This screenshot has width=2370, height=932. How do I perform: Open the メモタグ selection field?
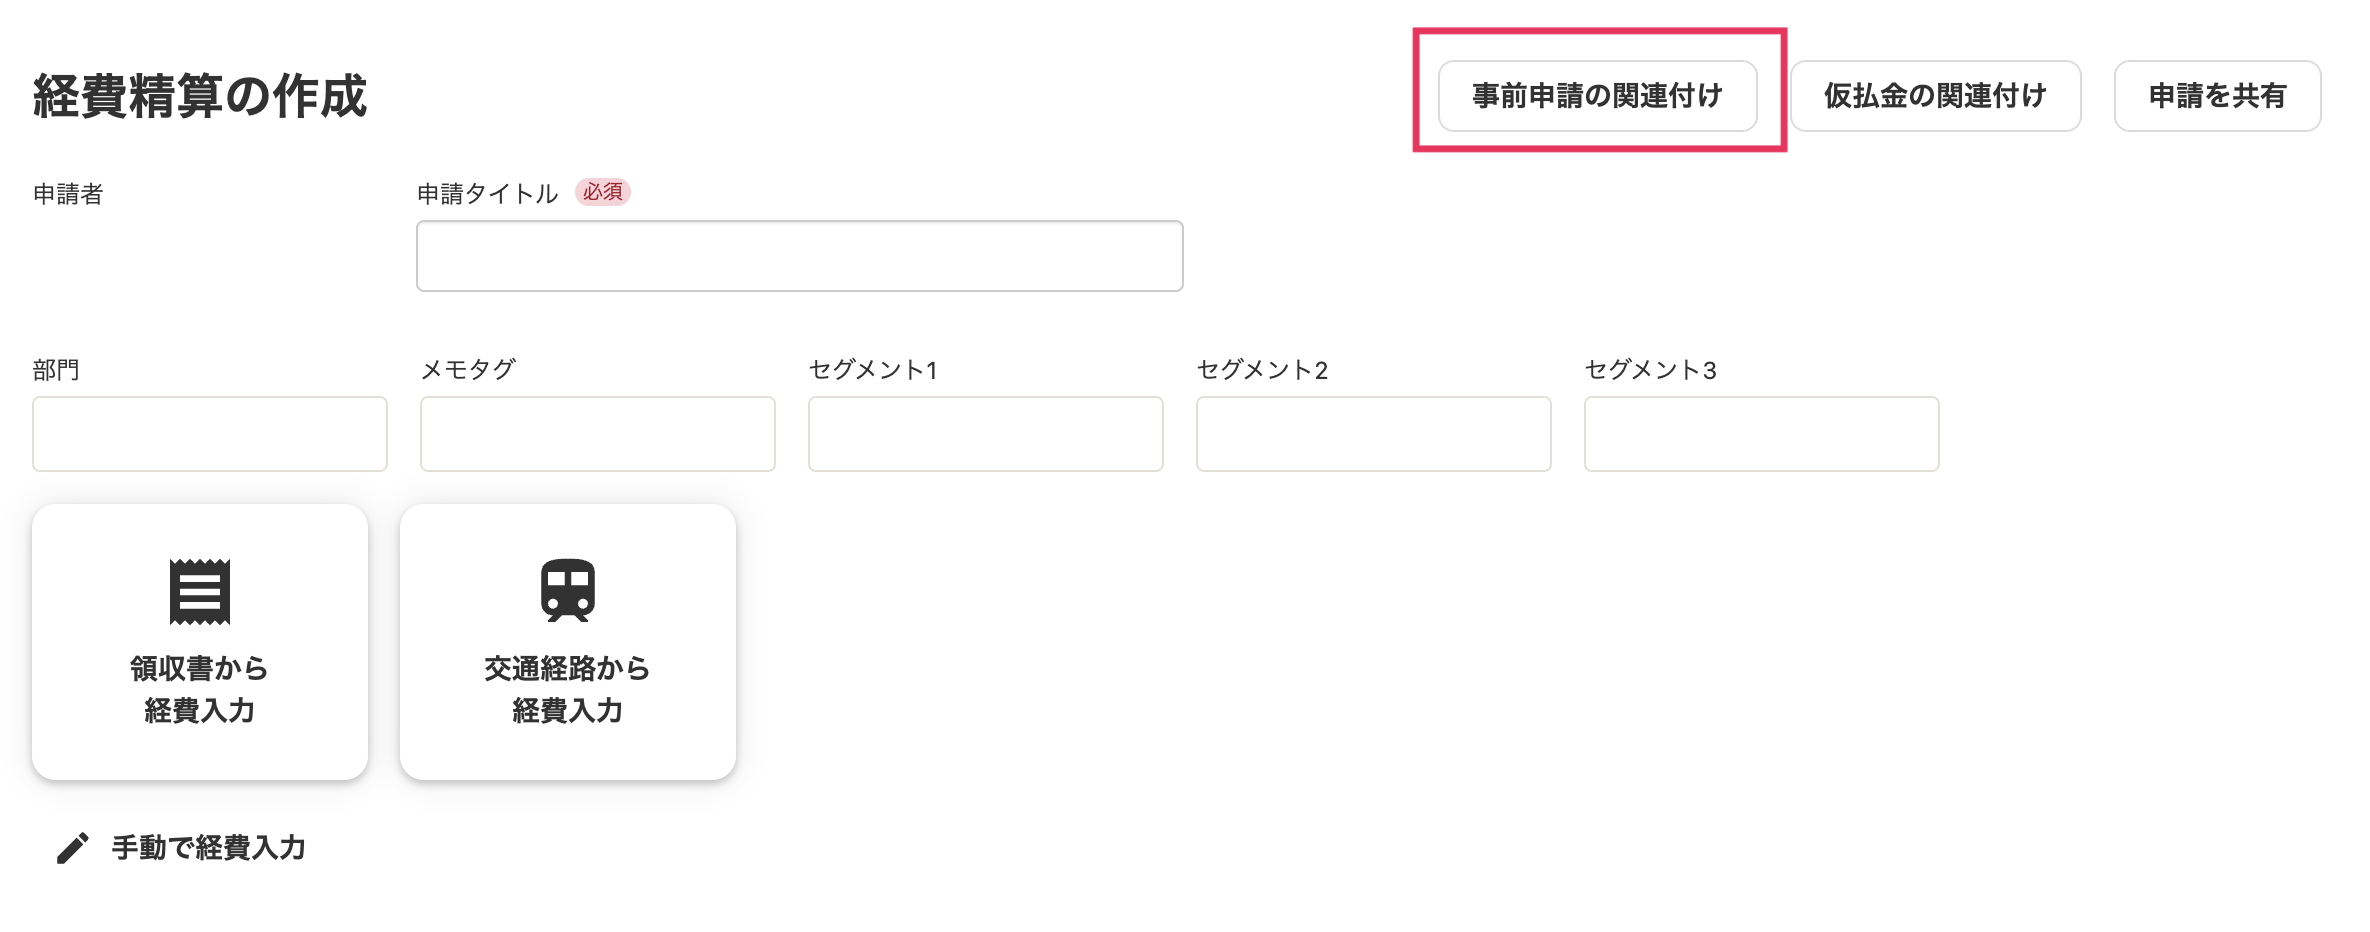coord(598,434)
